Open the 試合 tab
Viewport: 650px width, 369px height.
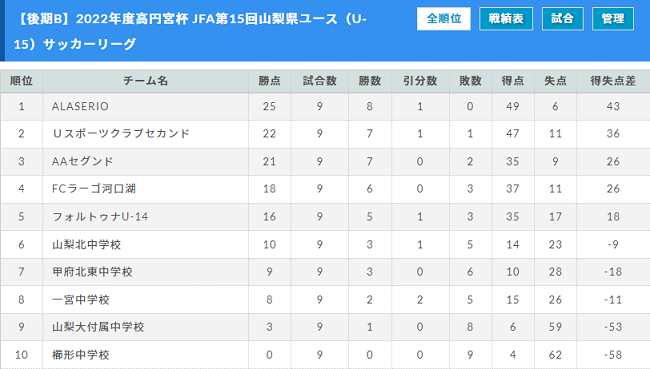[x=563, y=19]
